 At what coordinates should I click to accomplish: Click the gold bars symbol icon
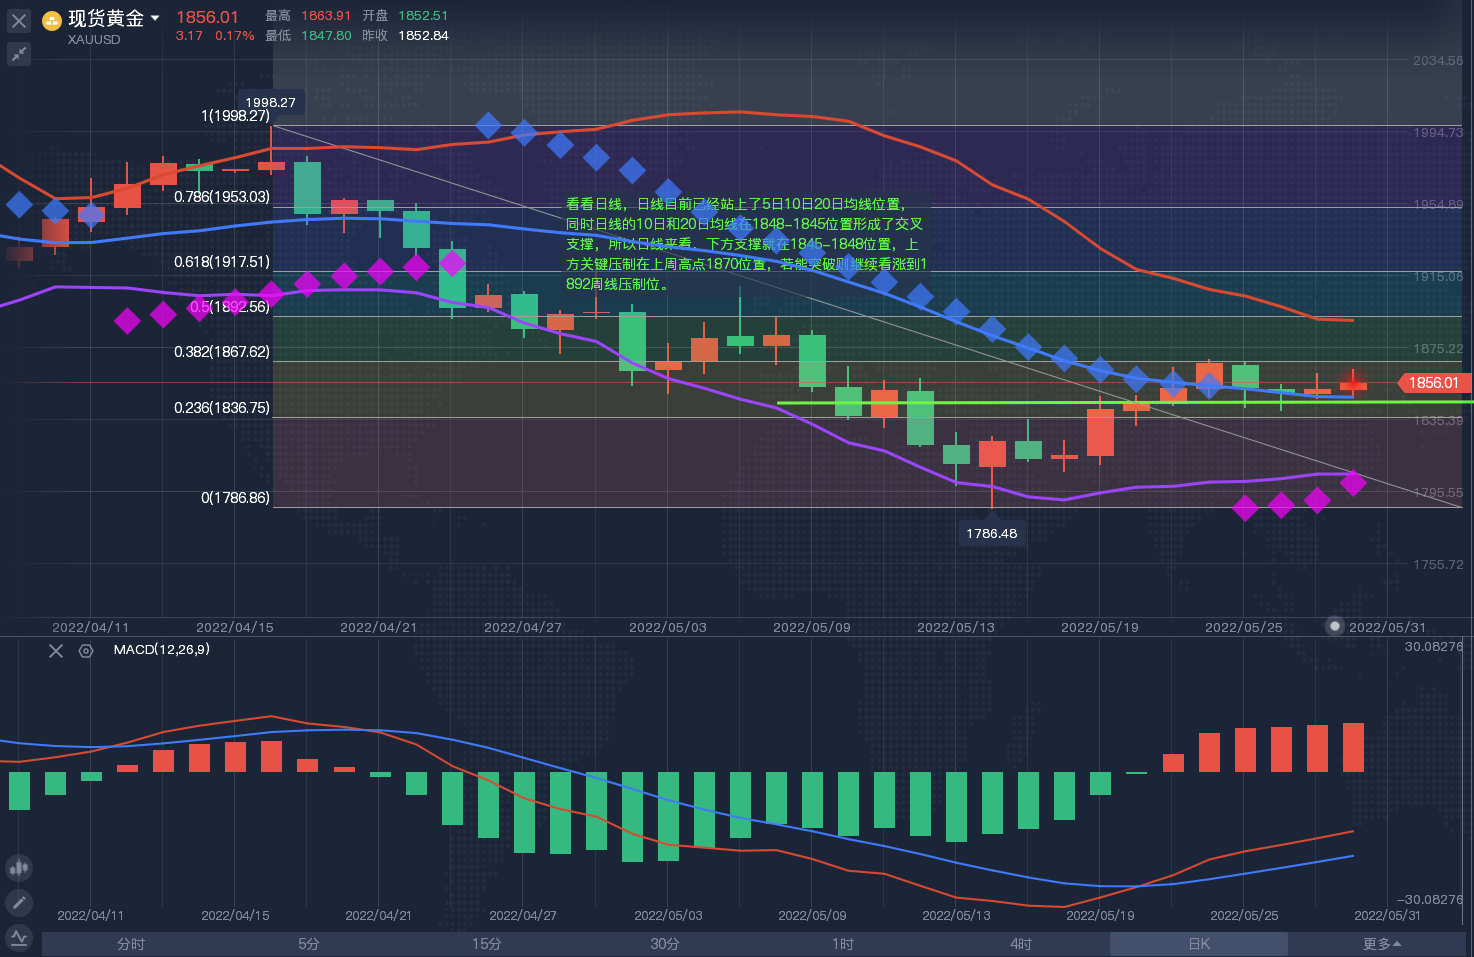52,20
